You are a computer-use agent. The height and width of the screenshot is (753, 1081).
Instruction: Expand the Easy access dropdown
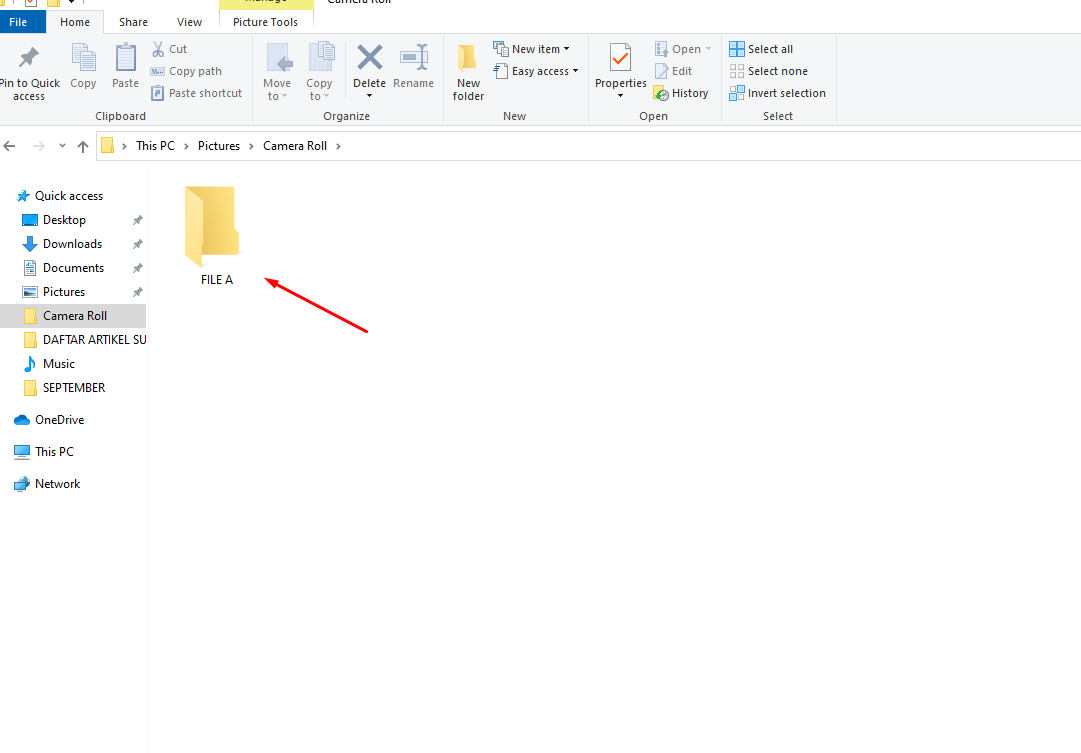538,71
